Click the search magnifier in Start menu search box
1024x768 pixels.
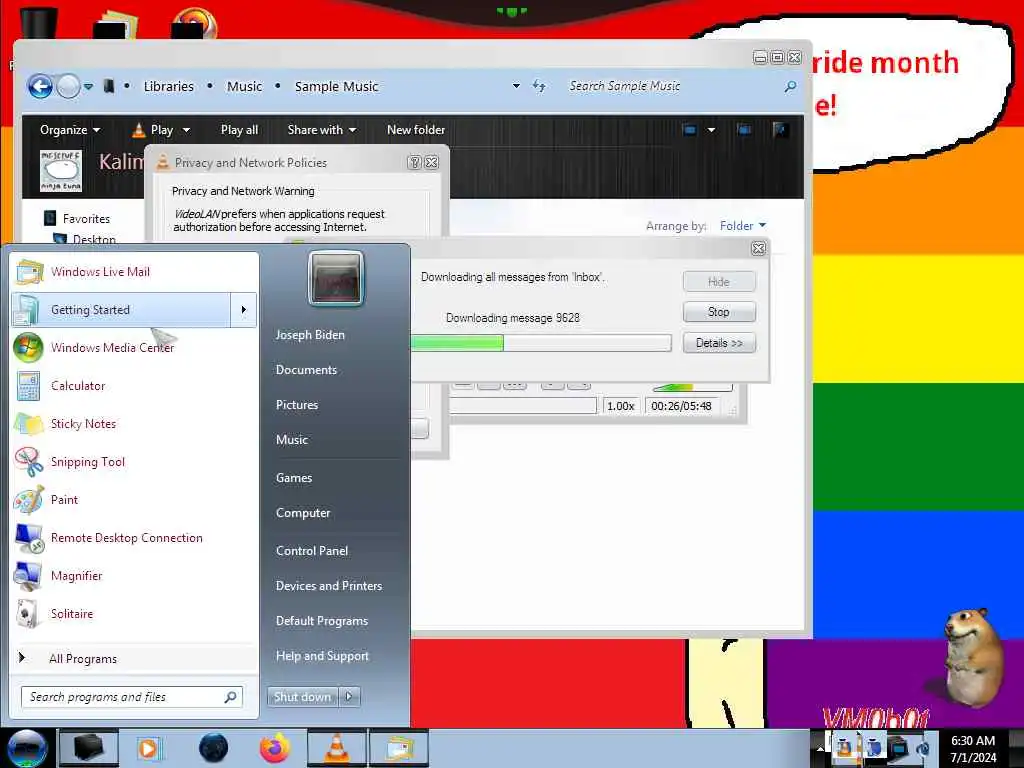tap(231, 697)
